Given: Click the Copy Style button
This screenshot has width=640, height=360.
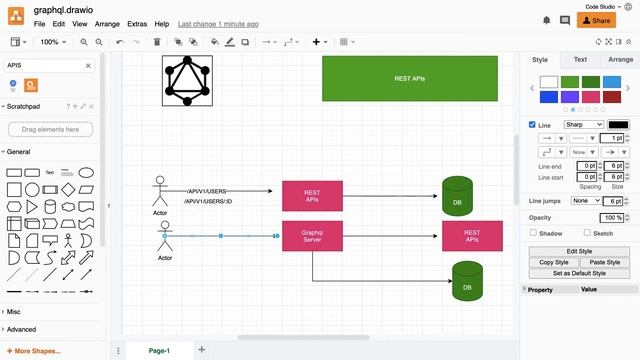Looking at the screenshot, I should pyautogui.click(x=553, y=262).
